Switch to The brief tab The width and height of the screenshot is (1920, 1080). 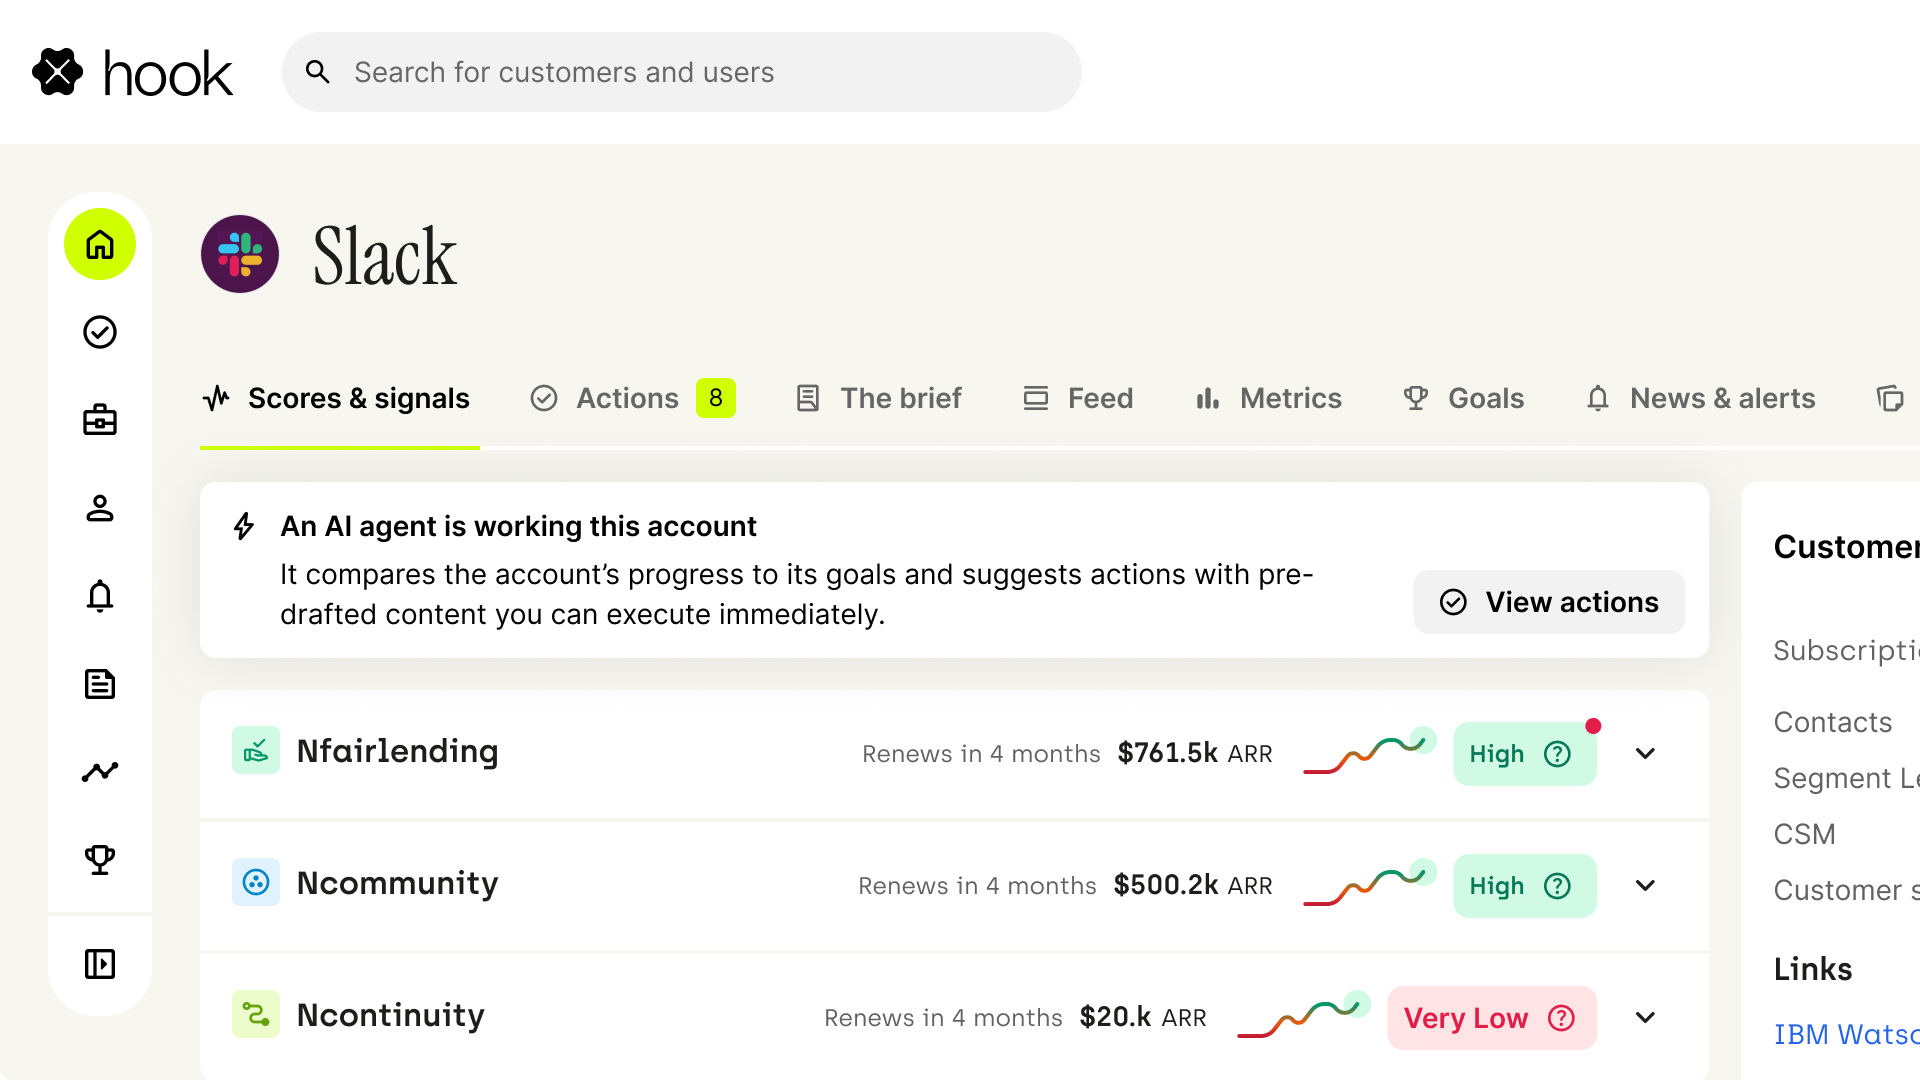click(878, 398)
